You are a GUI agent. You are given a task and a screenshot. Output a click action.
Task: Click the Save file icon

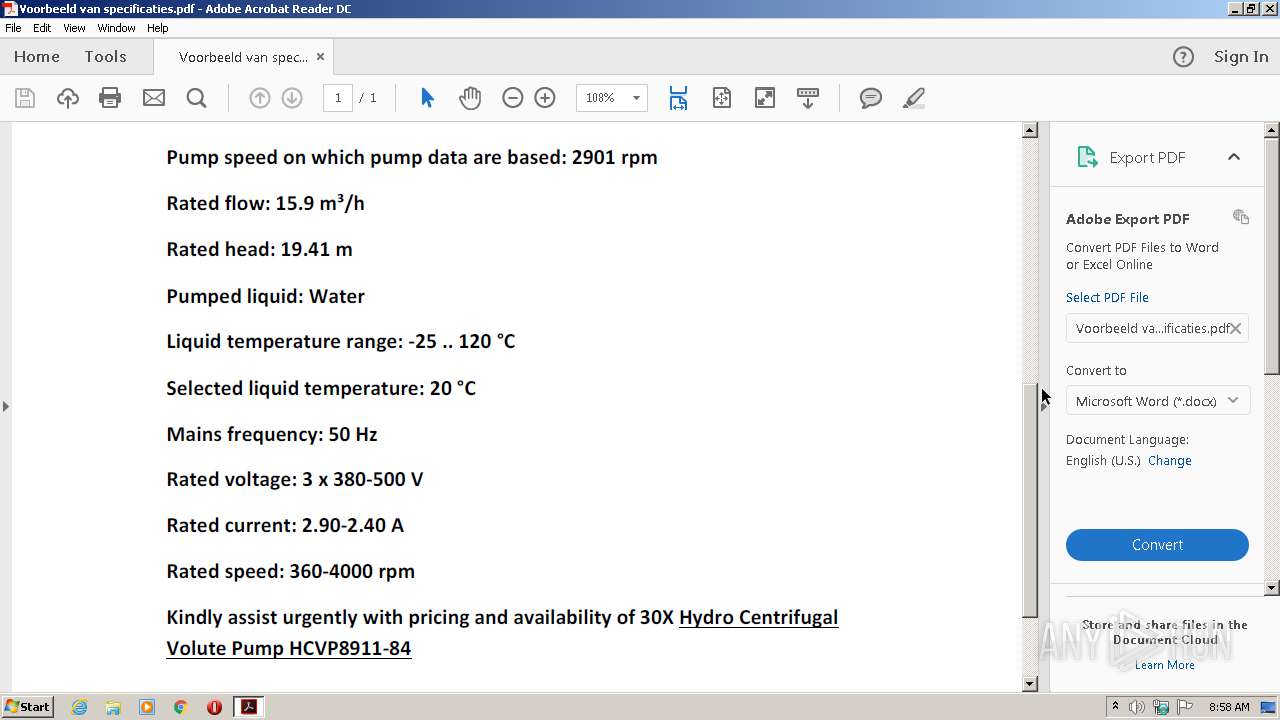25,98
